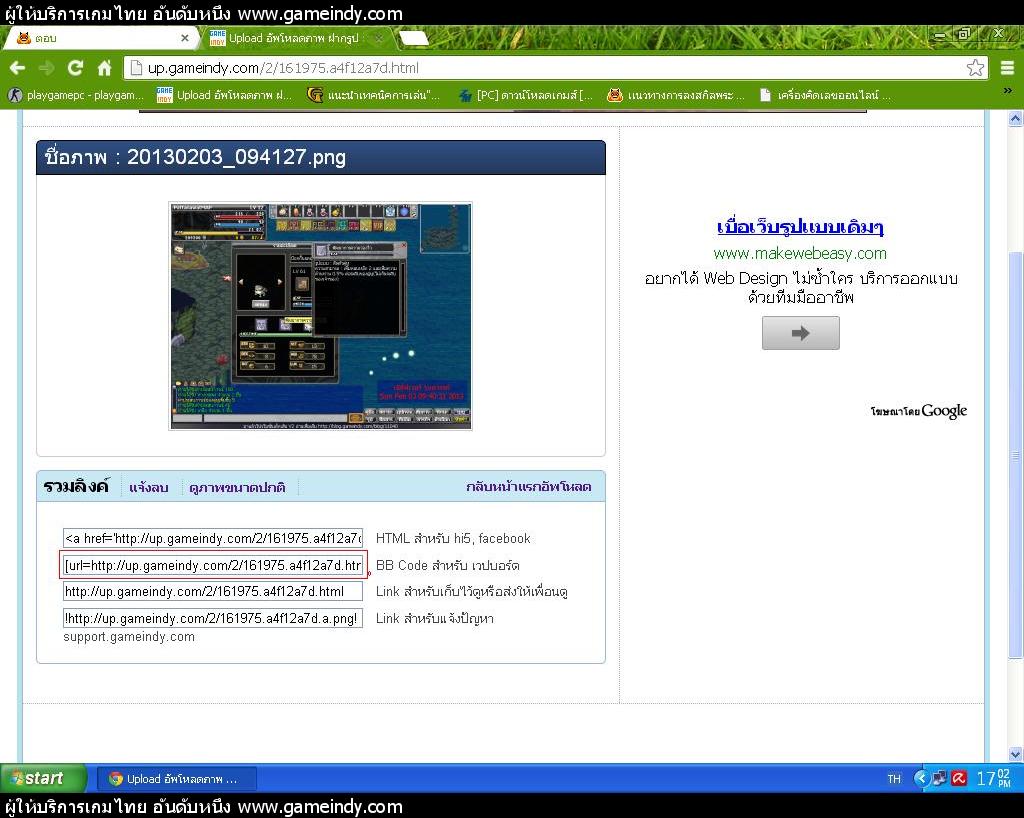The image size is (1024, 818).
Task: Open the Windows start menu
Action: click(x=43, y=778)
